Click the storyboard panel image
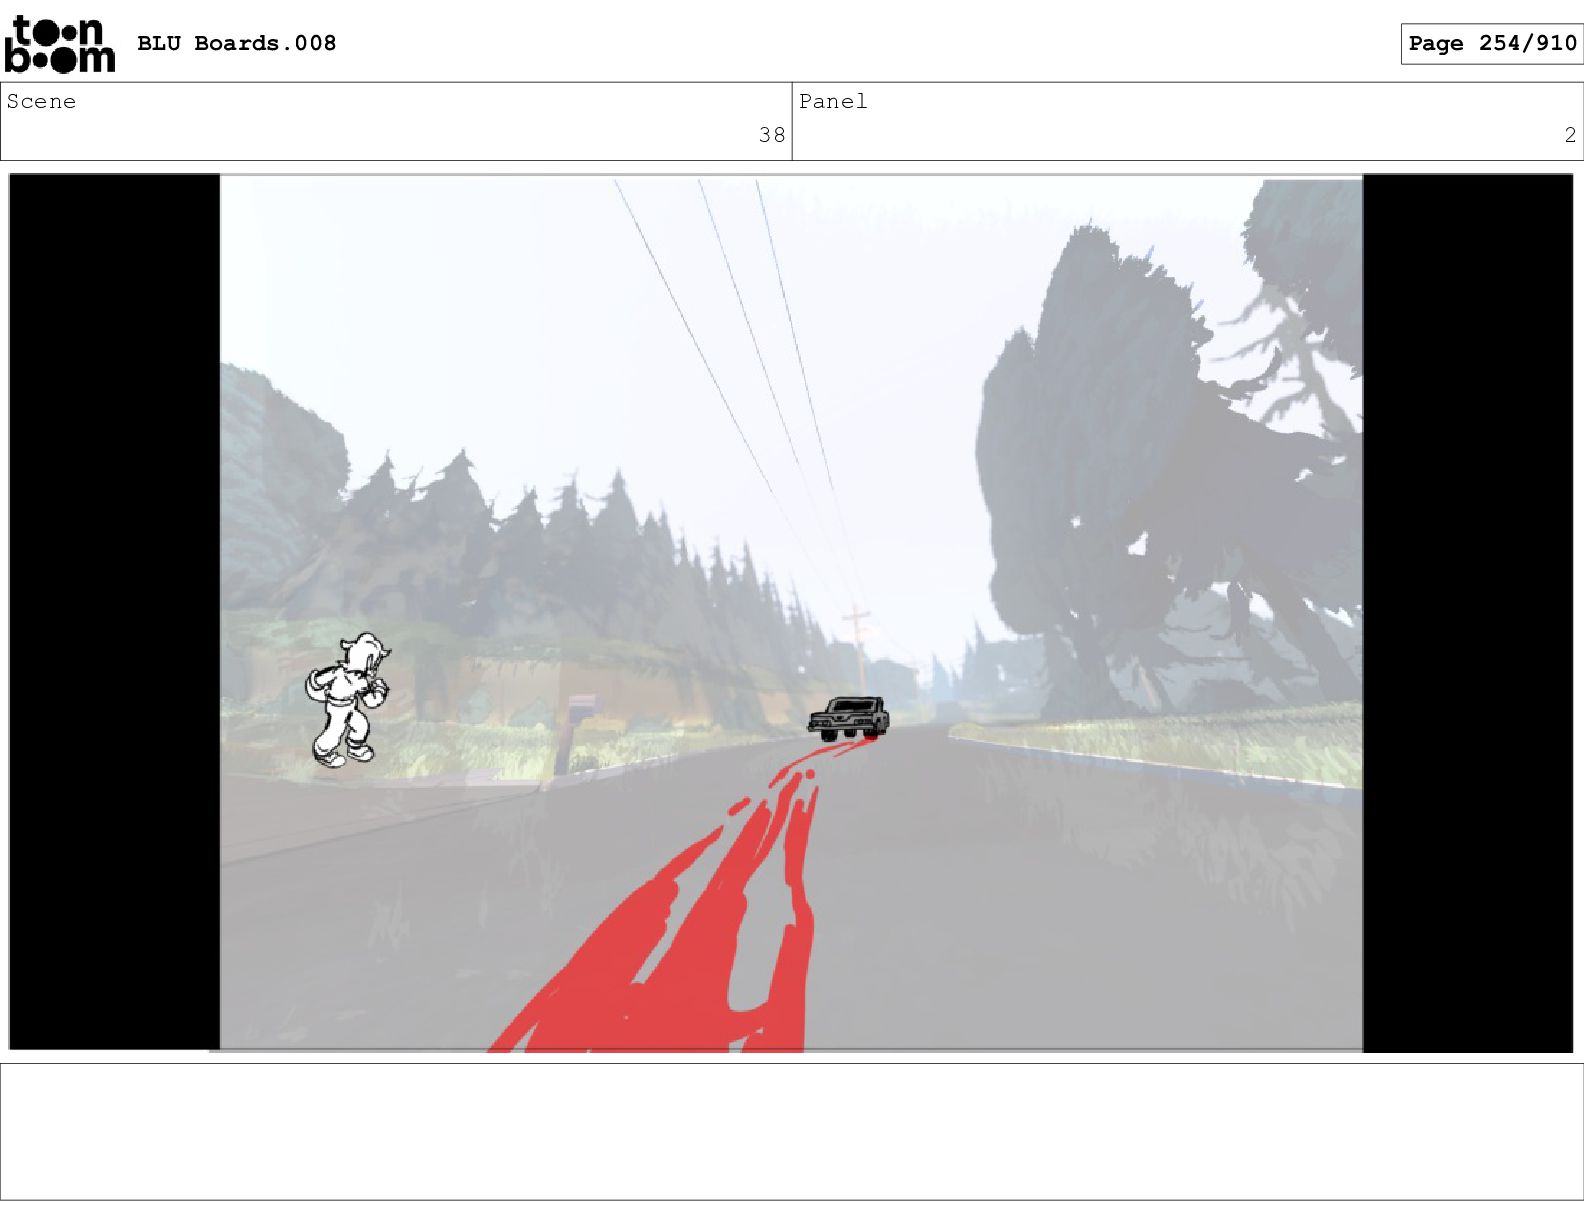 (791, 613)
